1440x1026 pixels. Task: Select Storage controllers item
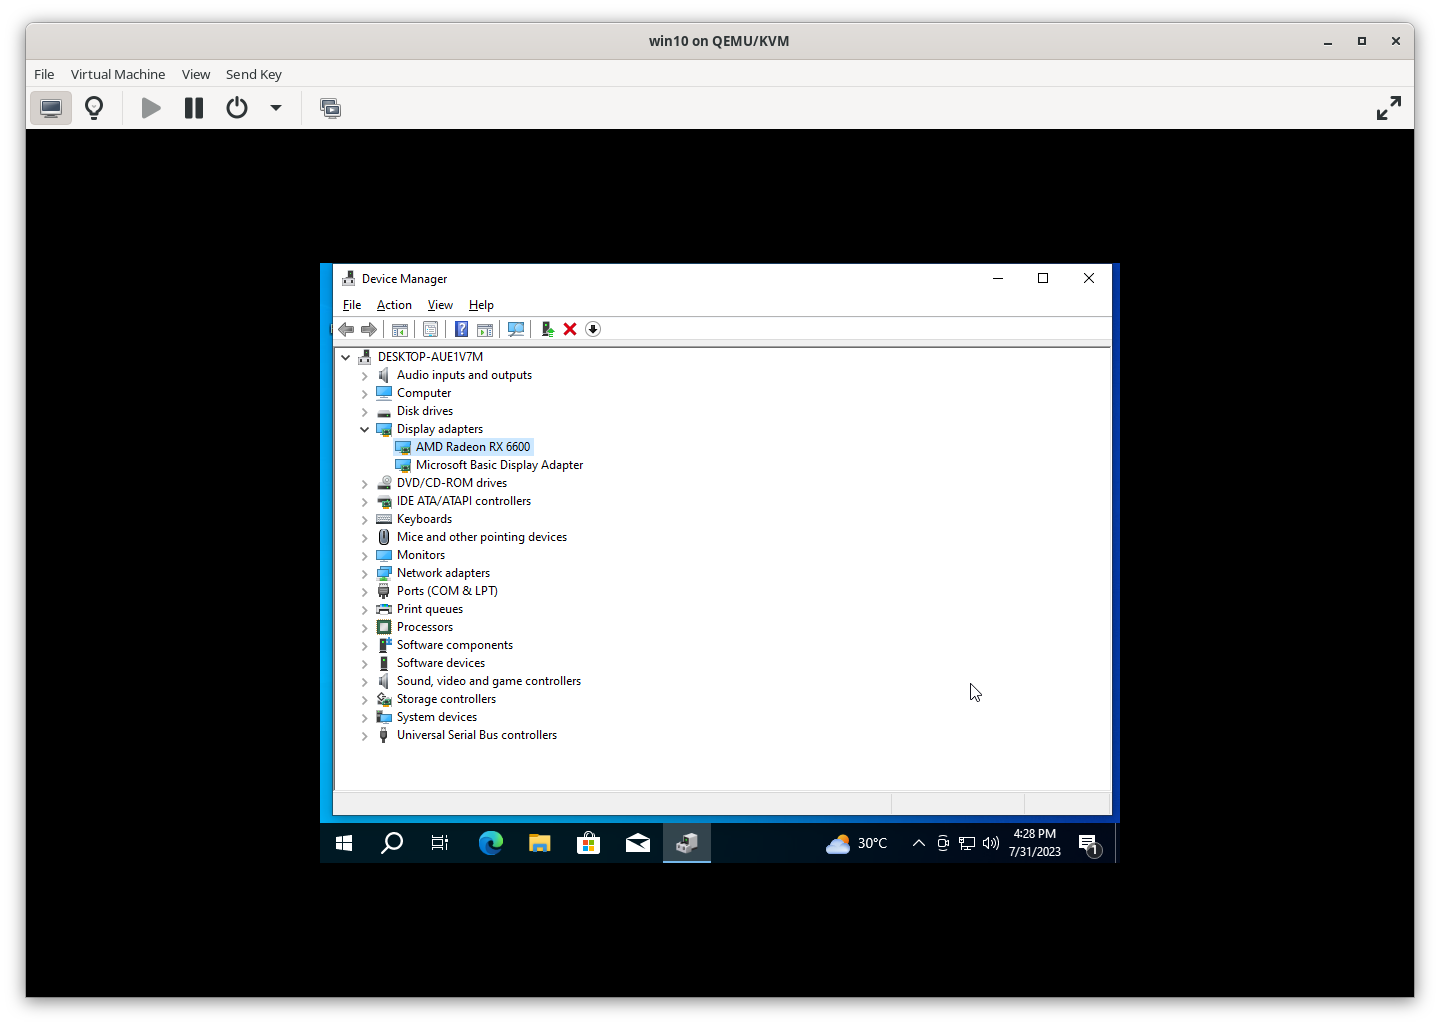446,699
